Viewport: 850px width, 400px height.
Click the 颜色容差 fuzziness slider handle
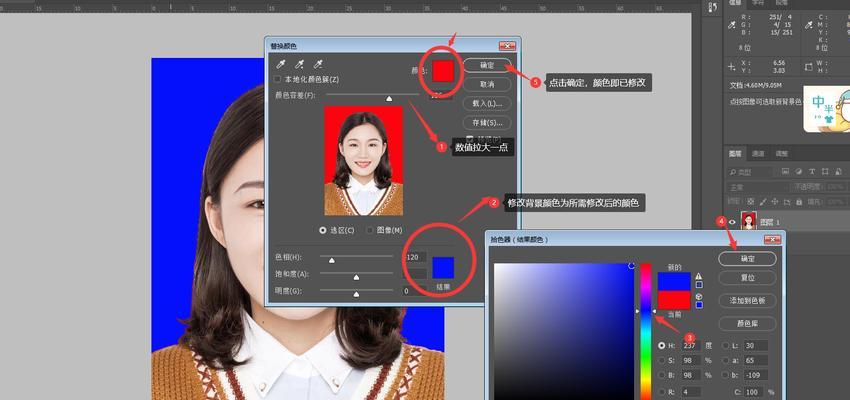click(x=389, y=99)
